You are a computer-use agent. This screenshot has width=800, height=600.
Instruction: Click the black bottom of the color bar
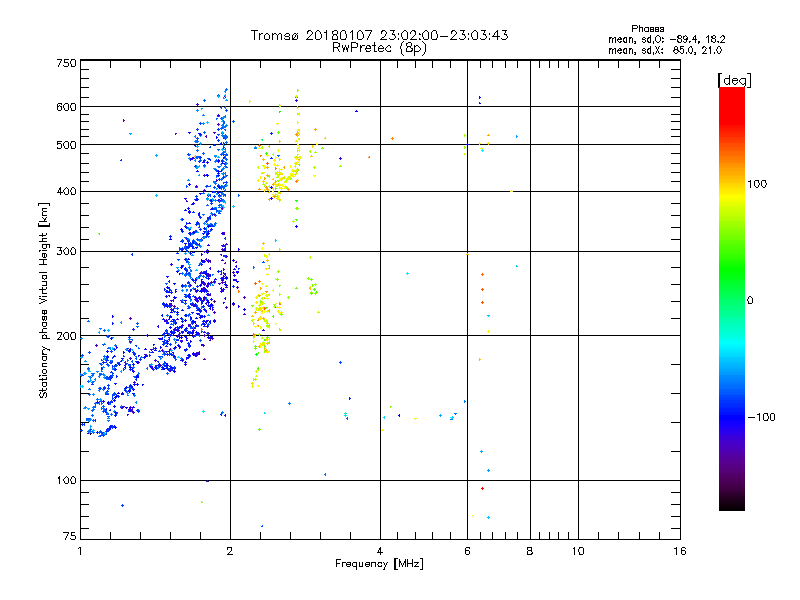(732, 503)
